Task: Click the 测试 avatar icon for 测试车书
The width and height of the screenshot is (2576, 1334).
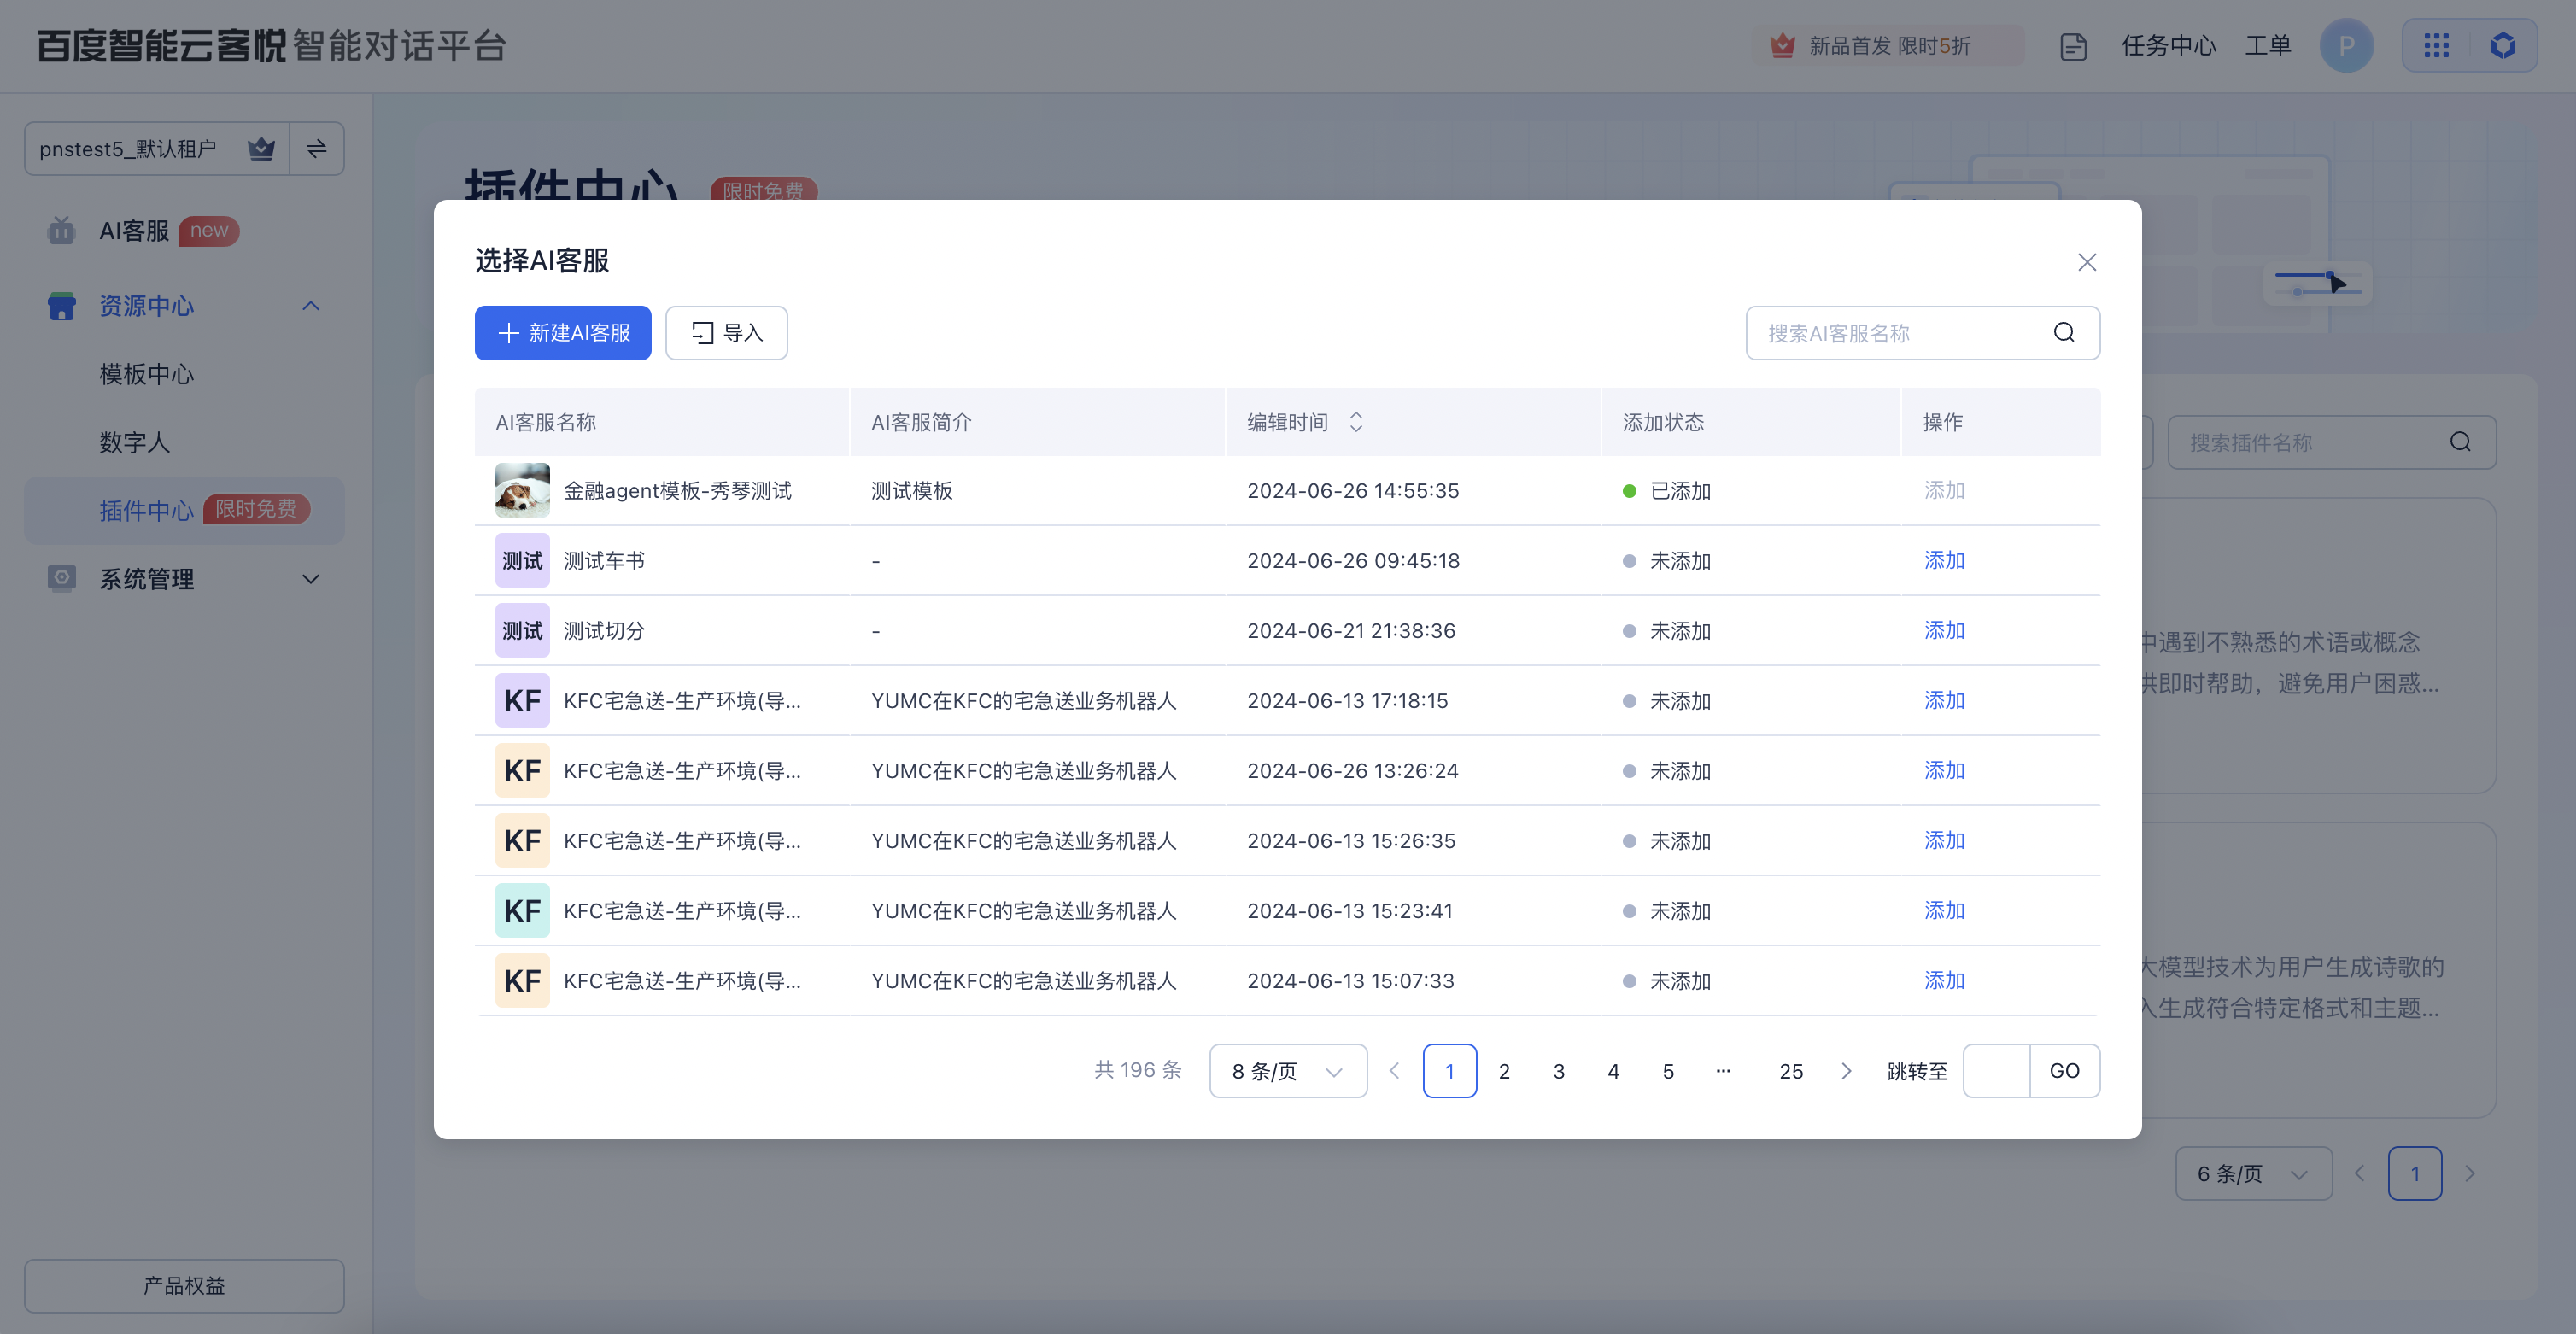Action: point(522,560)
